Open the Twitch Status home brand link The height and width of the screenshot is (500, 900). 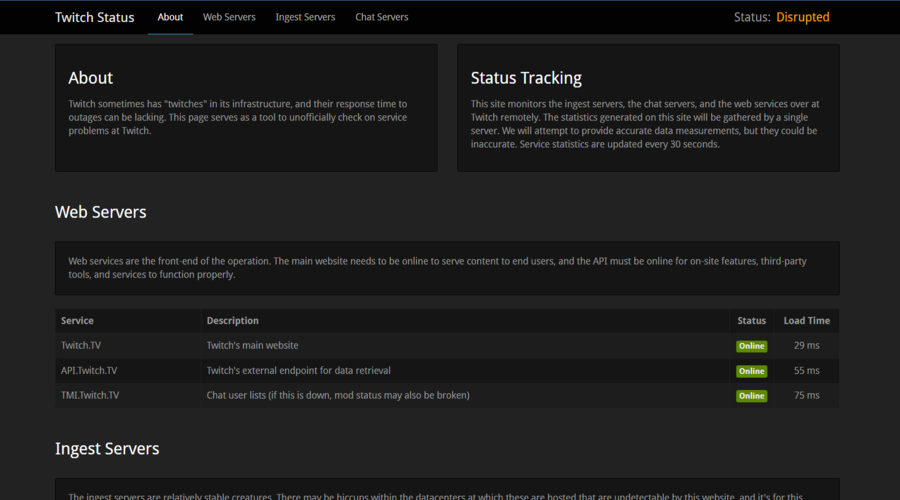95,17
